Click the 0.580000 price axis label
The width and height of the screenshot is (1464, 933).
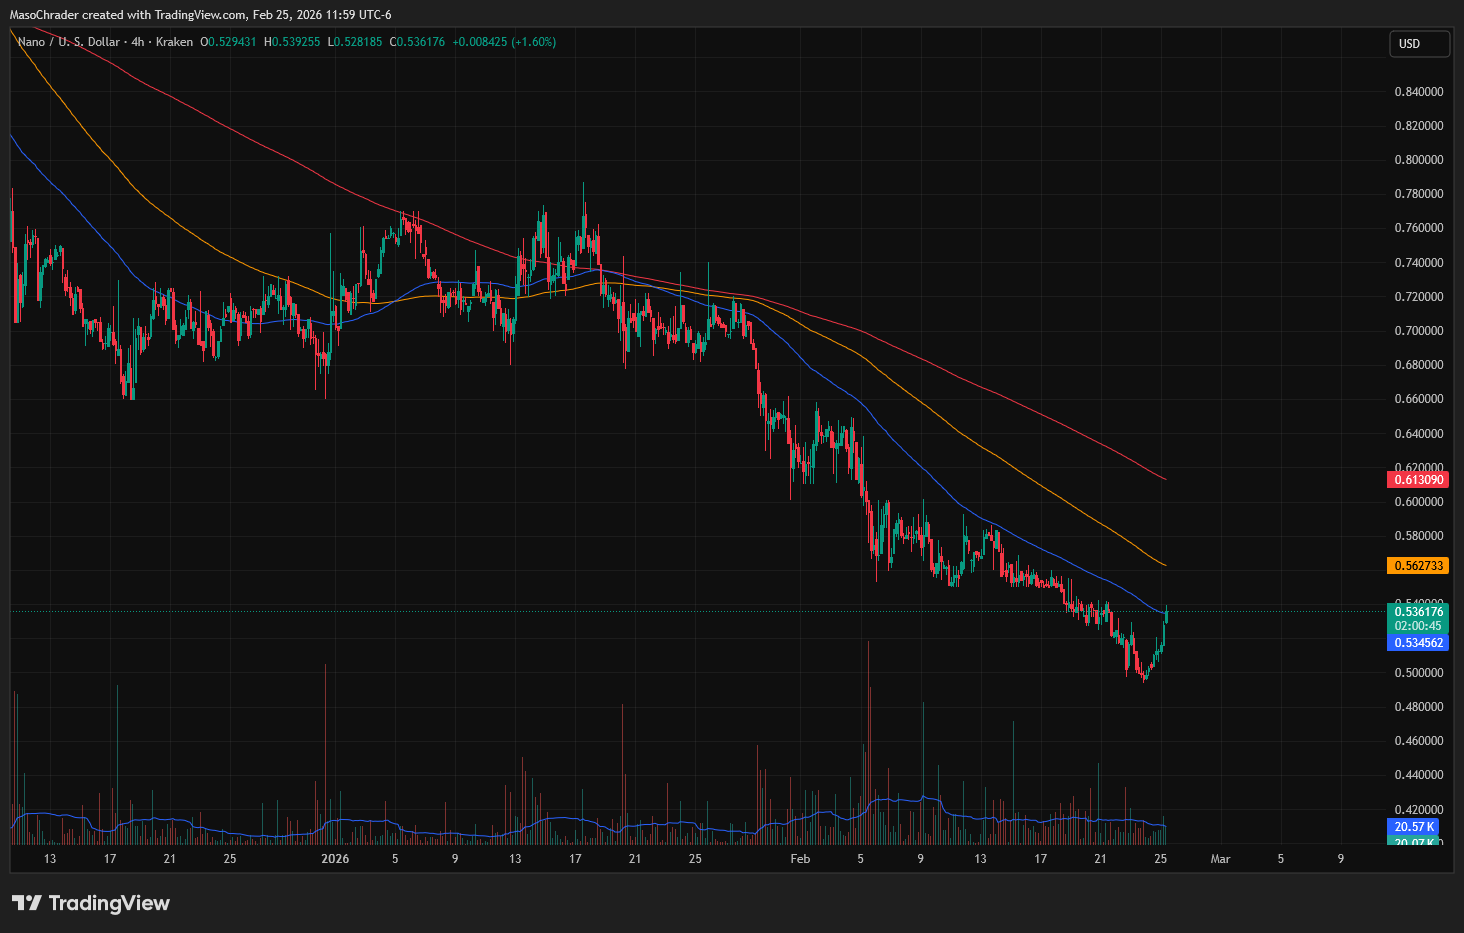[x=1419, y=536]
